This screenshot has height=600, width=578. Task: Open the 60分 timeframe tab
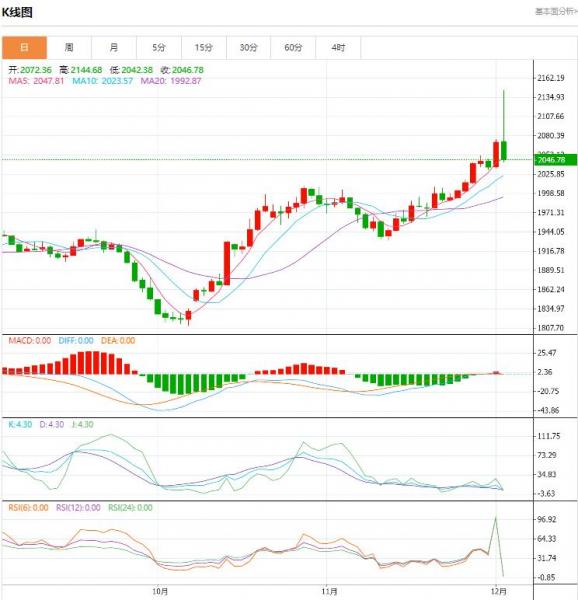click(x=293, y=47)
